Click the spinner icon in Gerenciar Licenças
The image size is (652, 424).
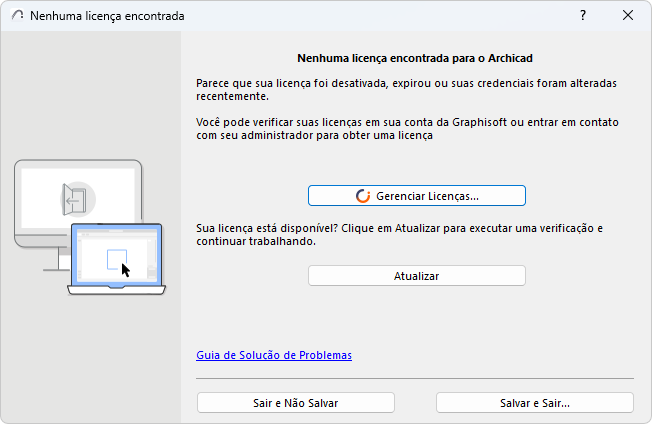point(363,196)
